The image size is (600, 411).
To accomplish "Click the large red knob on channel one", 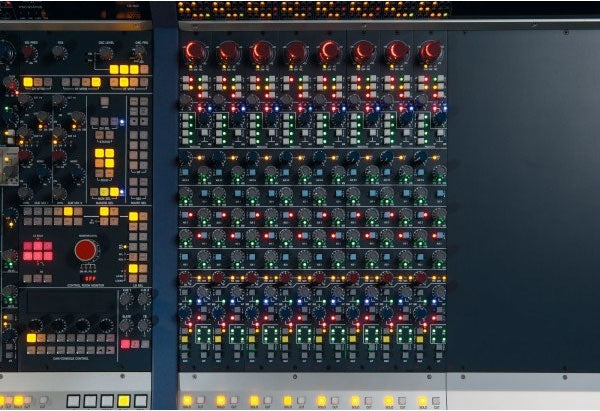I will click(195, 51).
